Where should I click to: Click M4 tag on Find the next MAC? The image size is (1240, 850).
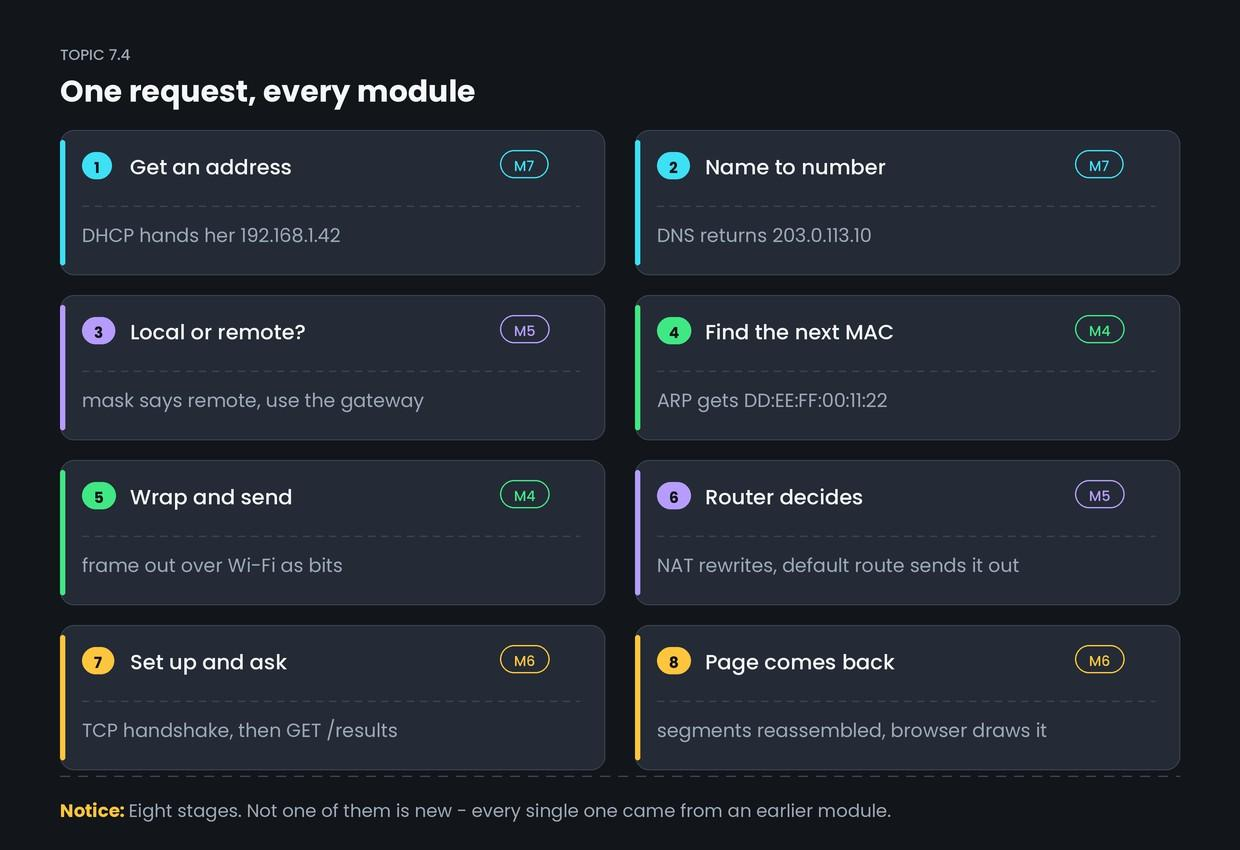(1099, 330)
